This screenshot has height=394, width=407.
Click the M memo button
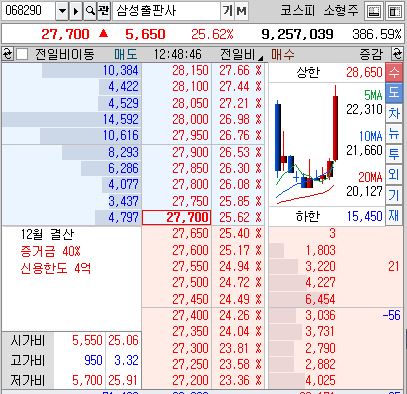241,11
